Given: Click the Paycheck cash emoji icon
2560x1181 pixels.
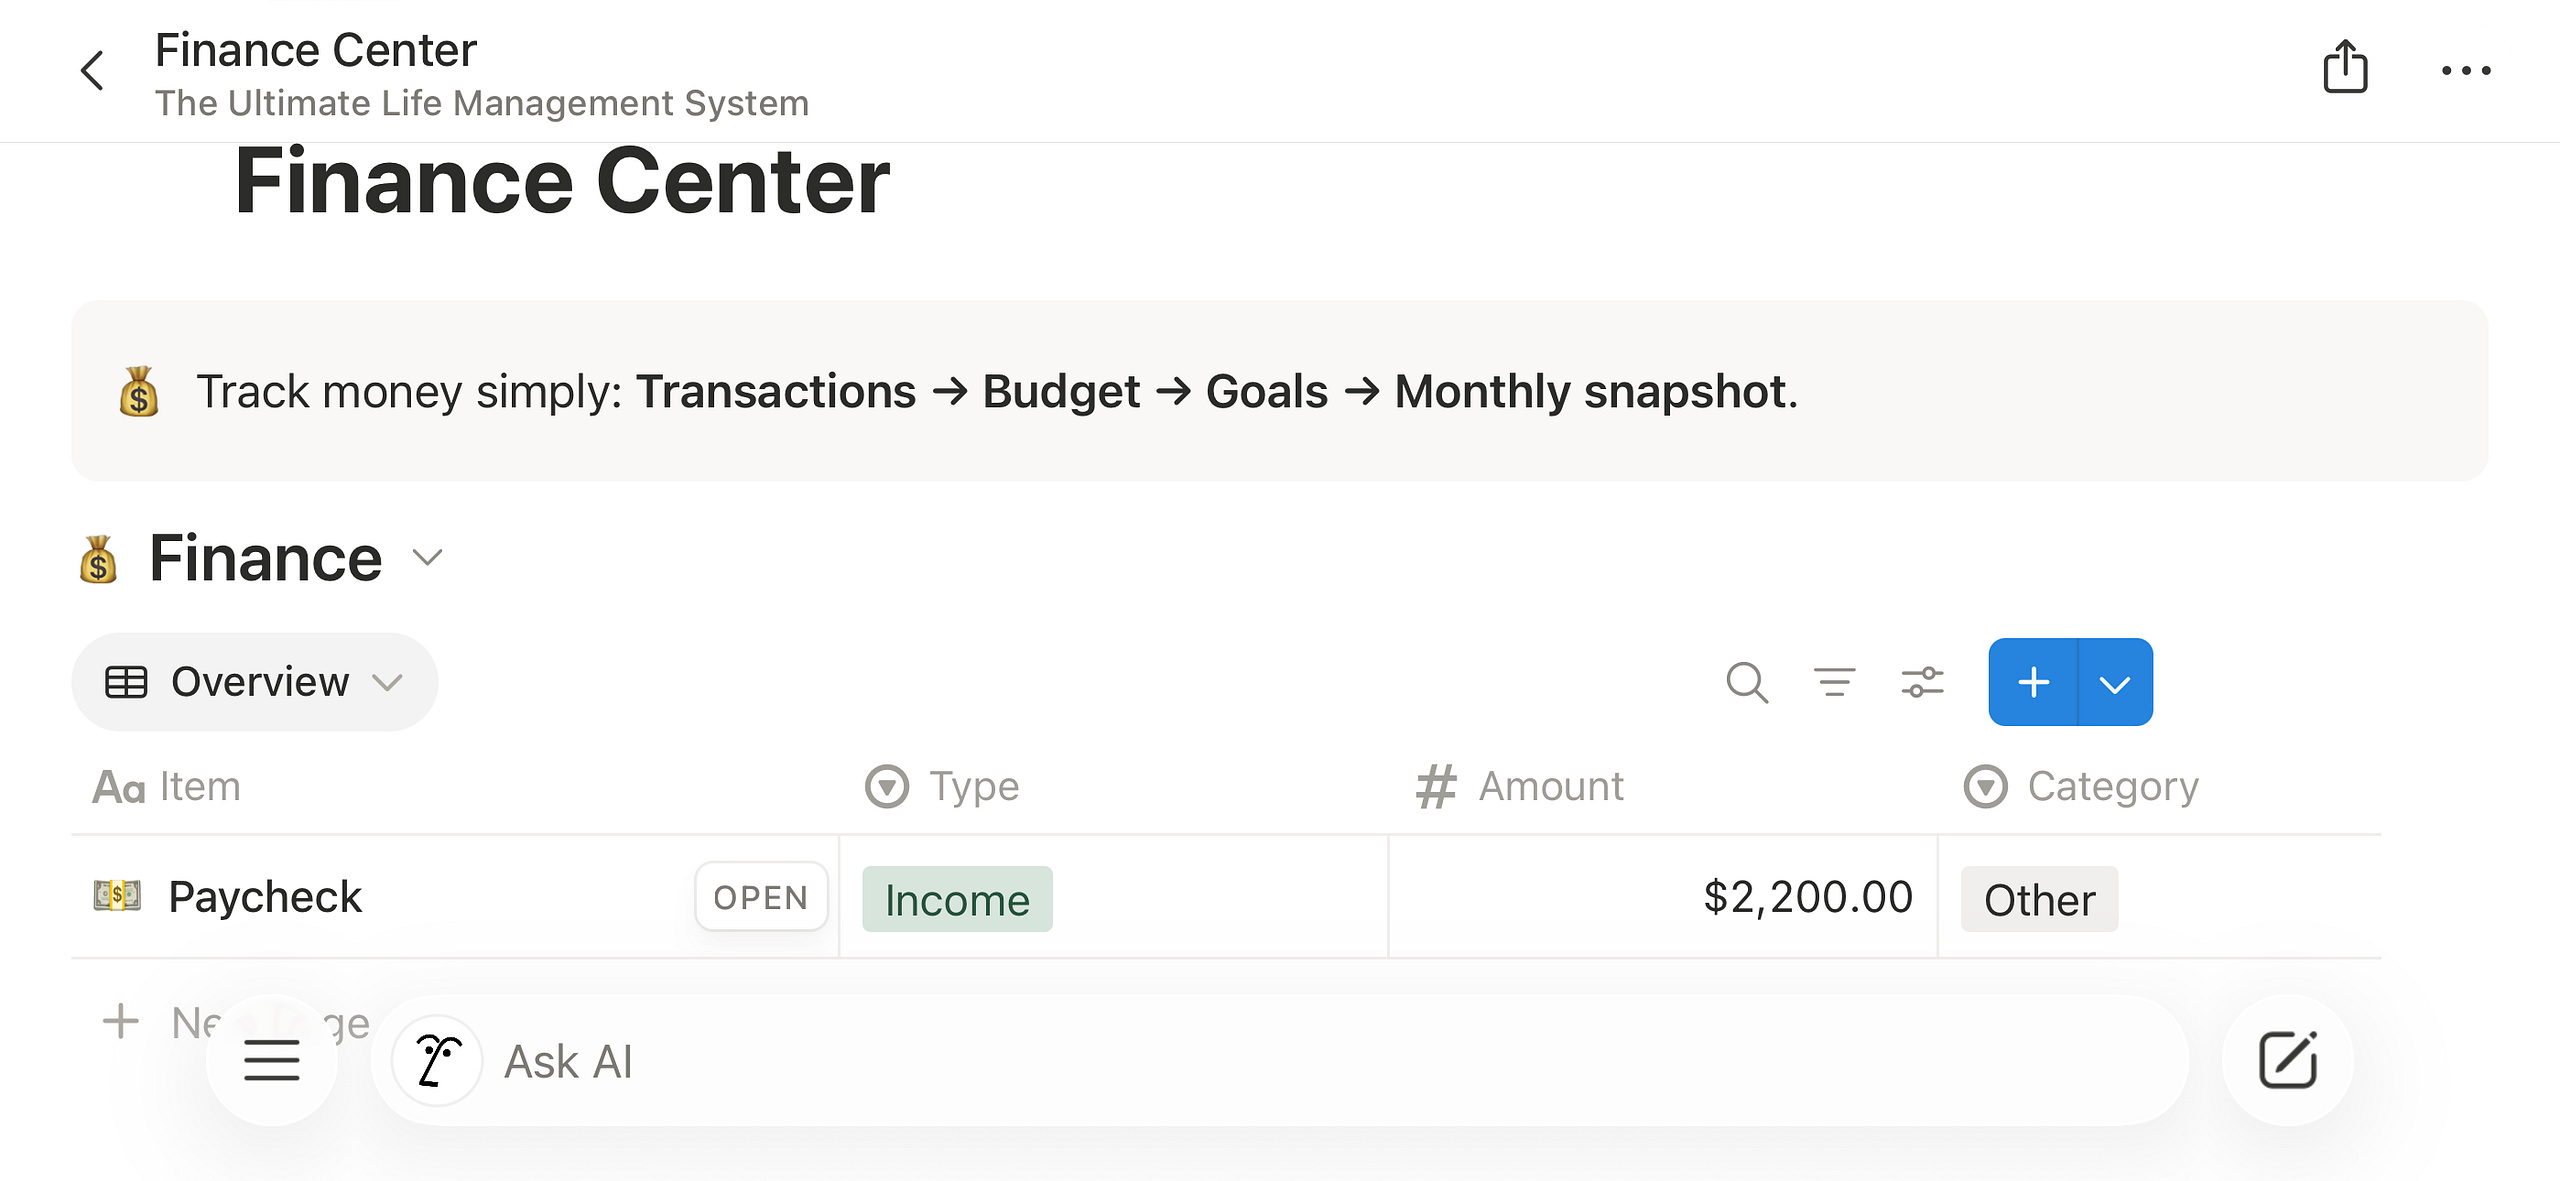Looking at the screenshot, I should [x=117, y=895].
